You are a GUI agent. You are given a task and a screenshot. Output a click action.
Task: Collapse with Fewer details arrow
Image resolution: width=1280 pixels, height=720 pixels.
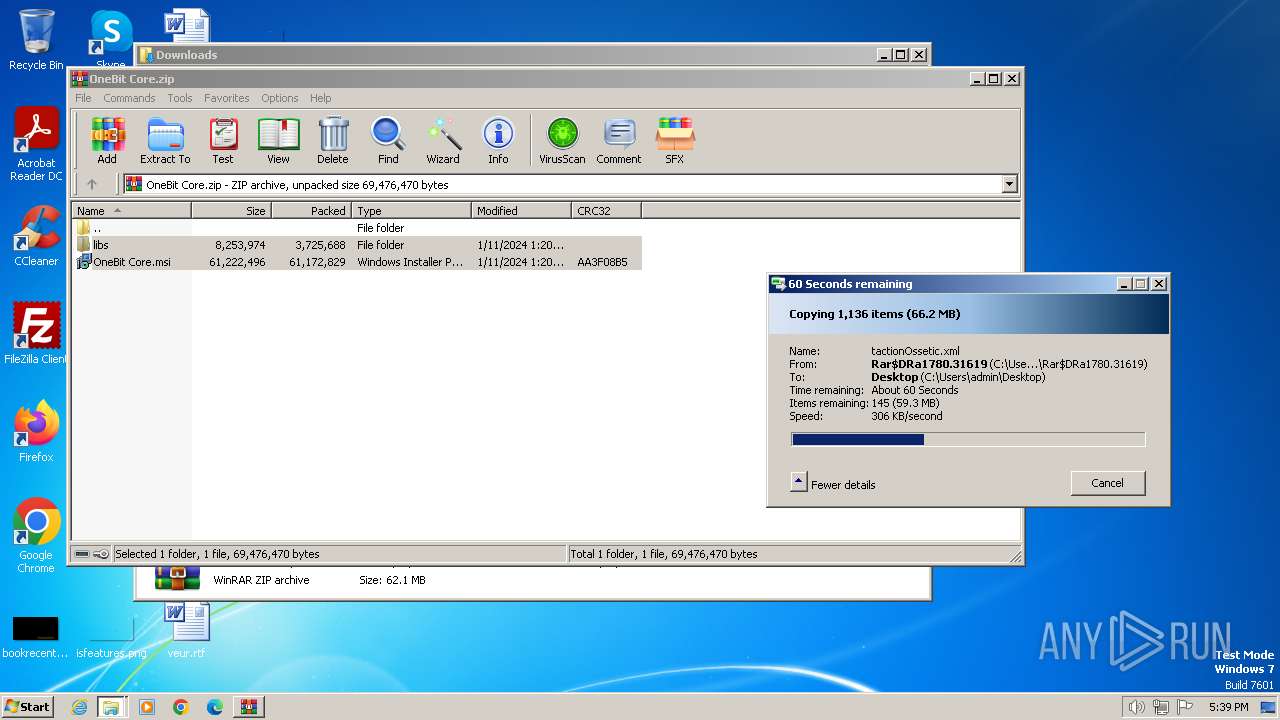(798, 481)
